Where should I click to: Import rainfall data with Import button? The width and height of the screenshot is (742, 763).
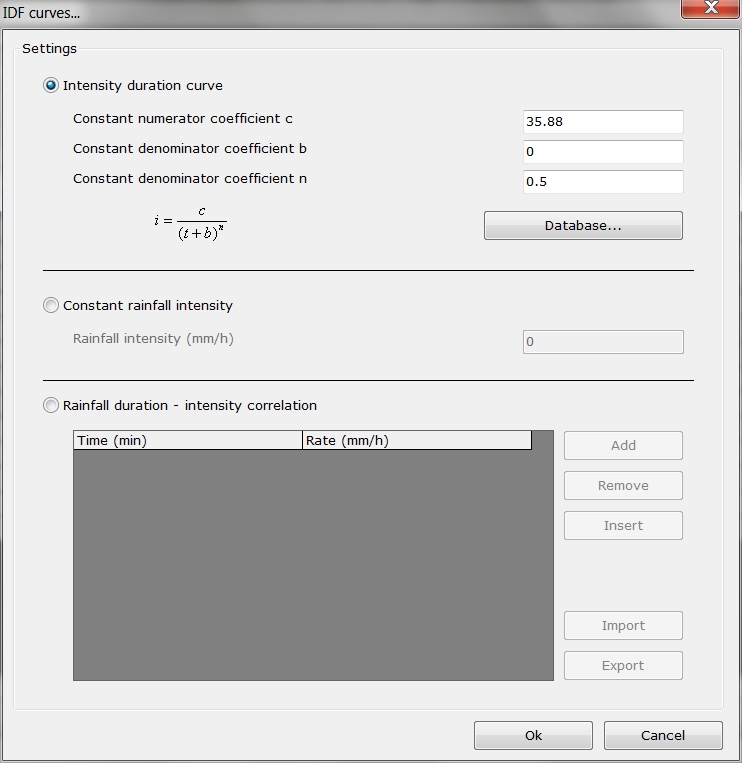pyautogui.click(x=623, y=626)
